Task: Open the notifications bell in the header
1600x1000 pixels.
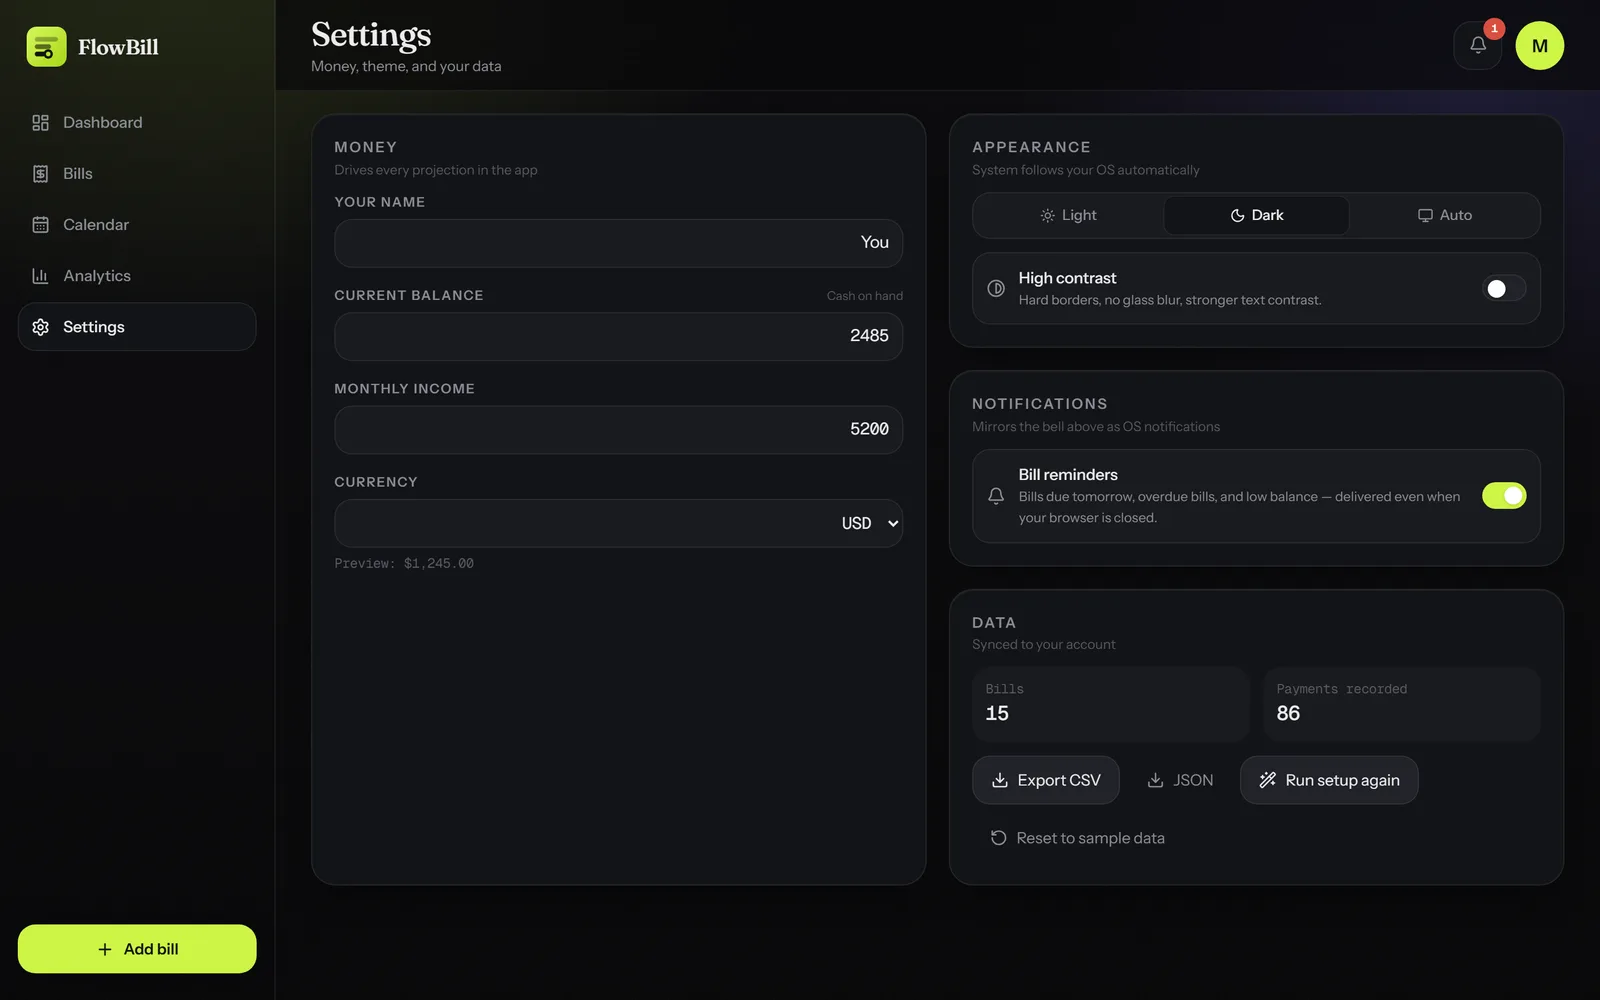Action: 1478,45
